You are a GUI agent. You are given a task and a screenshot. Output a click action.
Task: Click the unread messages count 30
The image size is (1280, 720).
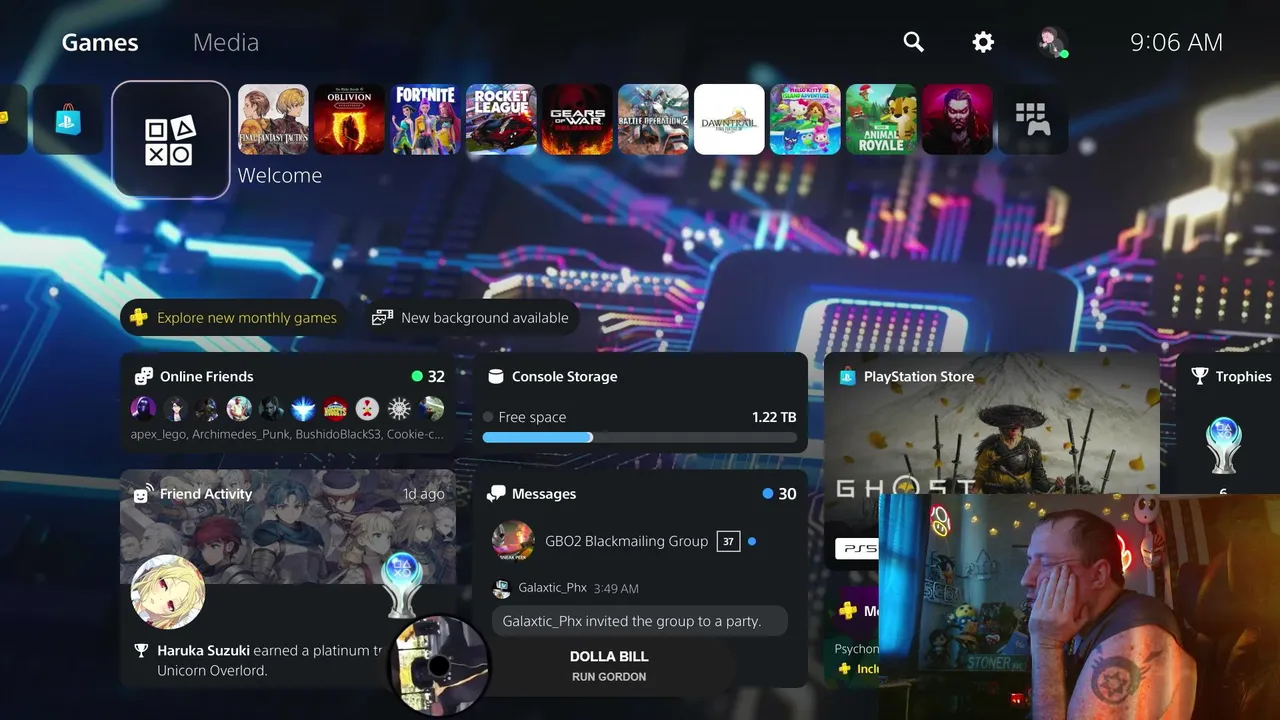click(x=779, y=494)
